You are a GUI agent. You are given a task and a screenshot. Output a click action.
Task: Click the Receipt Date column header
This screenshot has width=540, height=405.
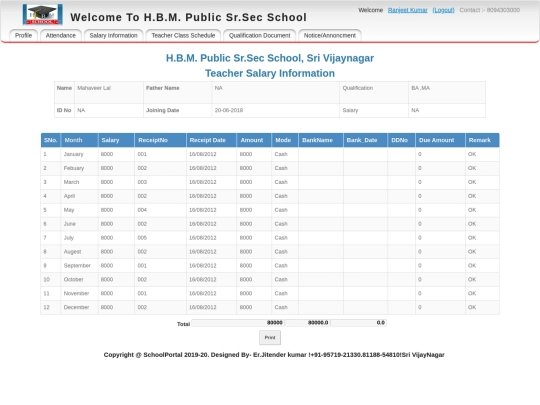(211, 140)
